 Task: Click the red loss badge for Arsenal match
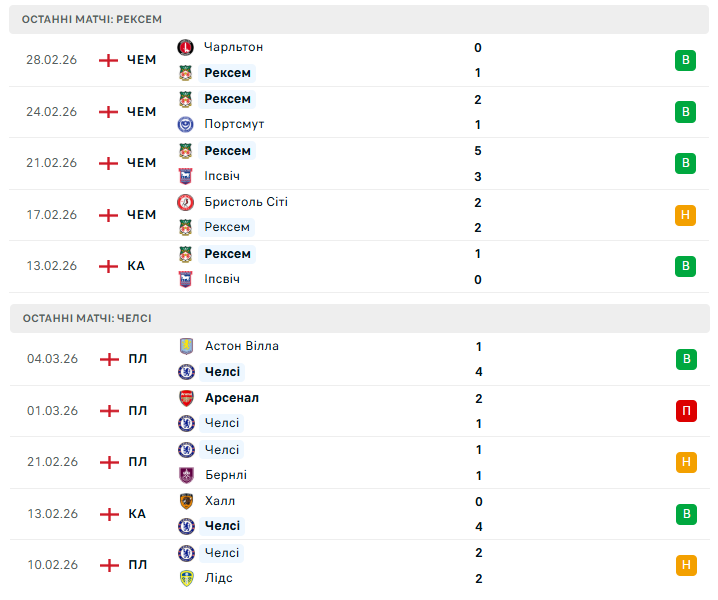click(x=685, y=410)
